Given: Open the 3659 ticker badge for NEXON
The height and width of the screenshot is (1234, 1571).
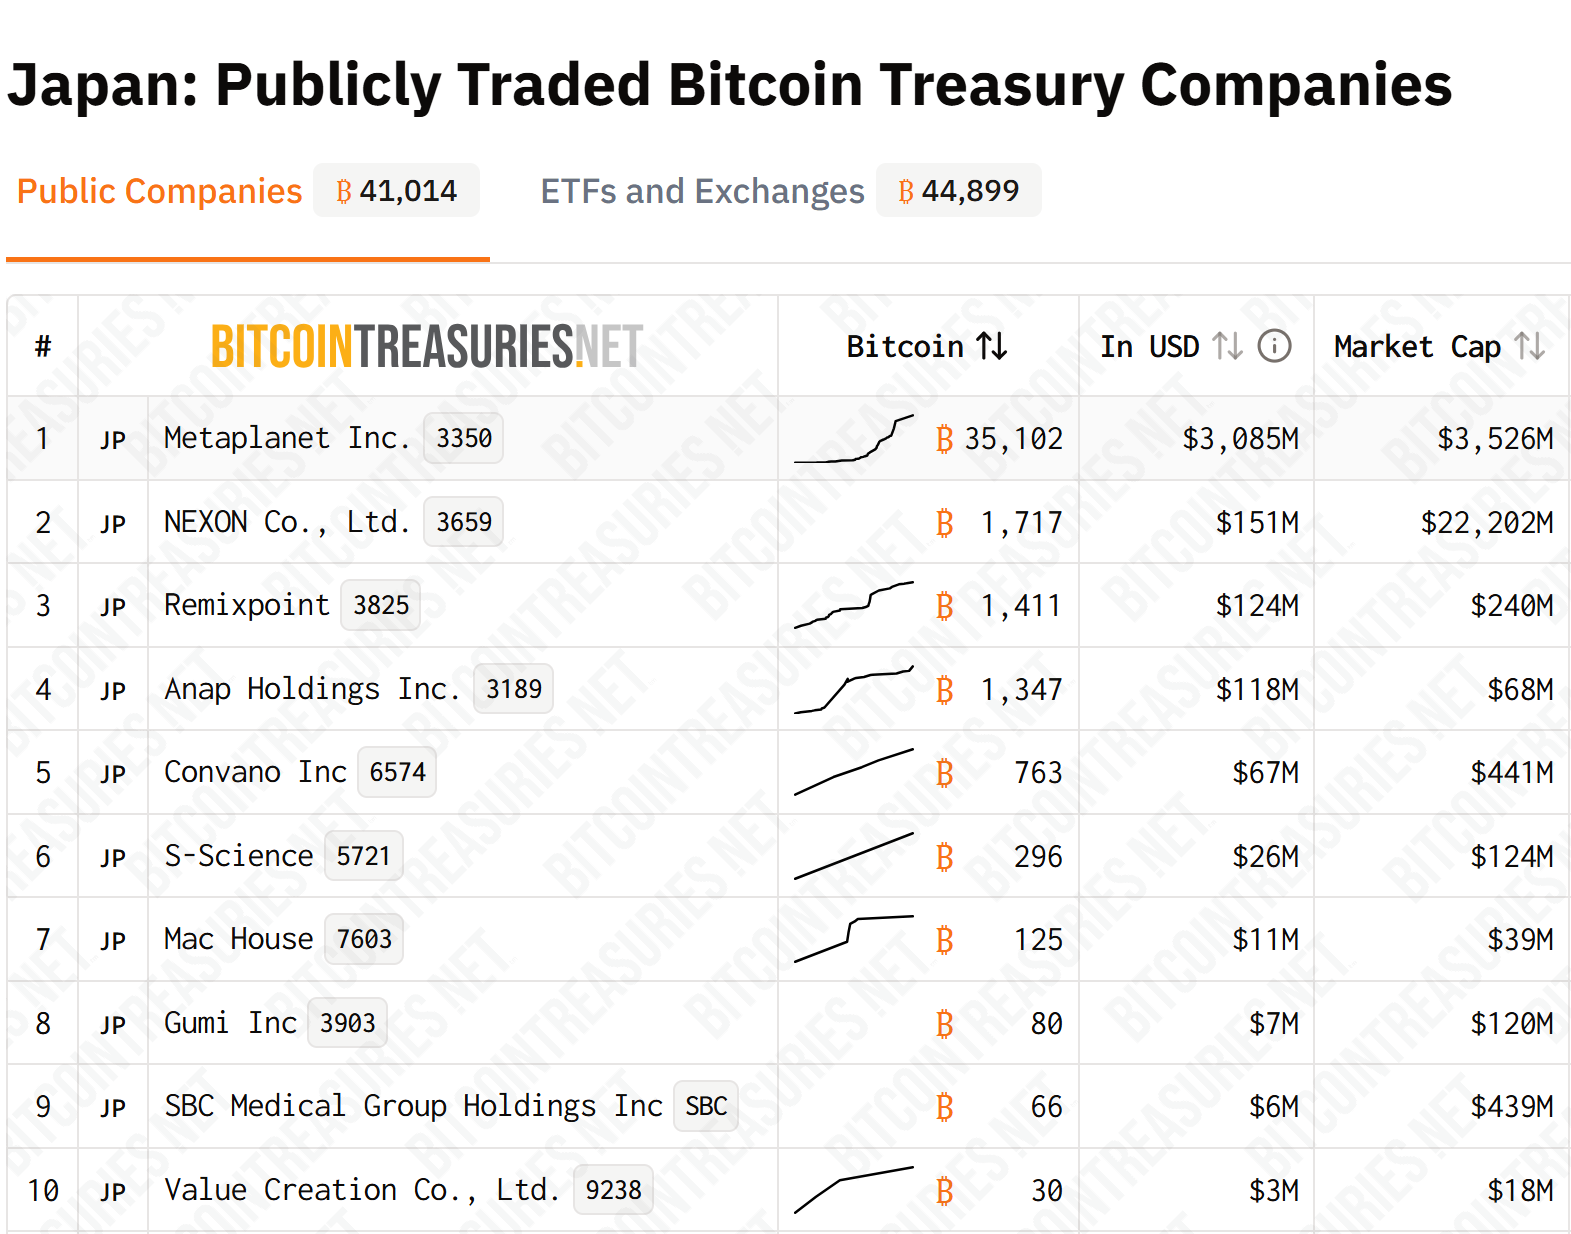Looking at the screenshot, I should [x=464, y=522].
